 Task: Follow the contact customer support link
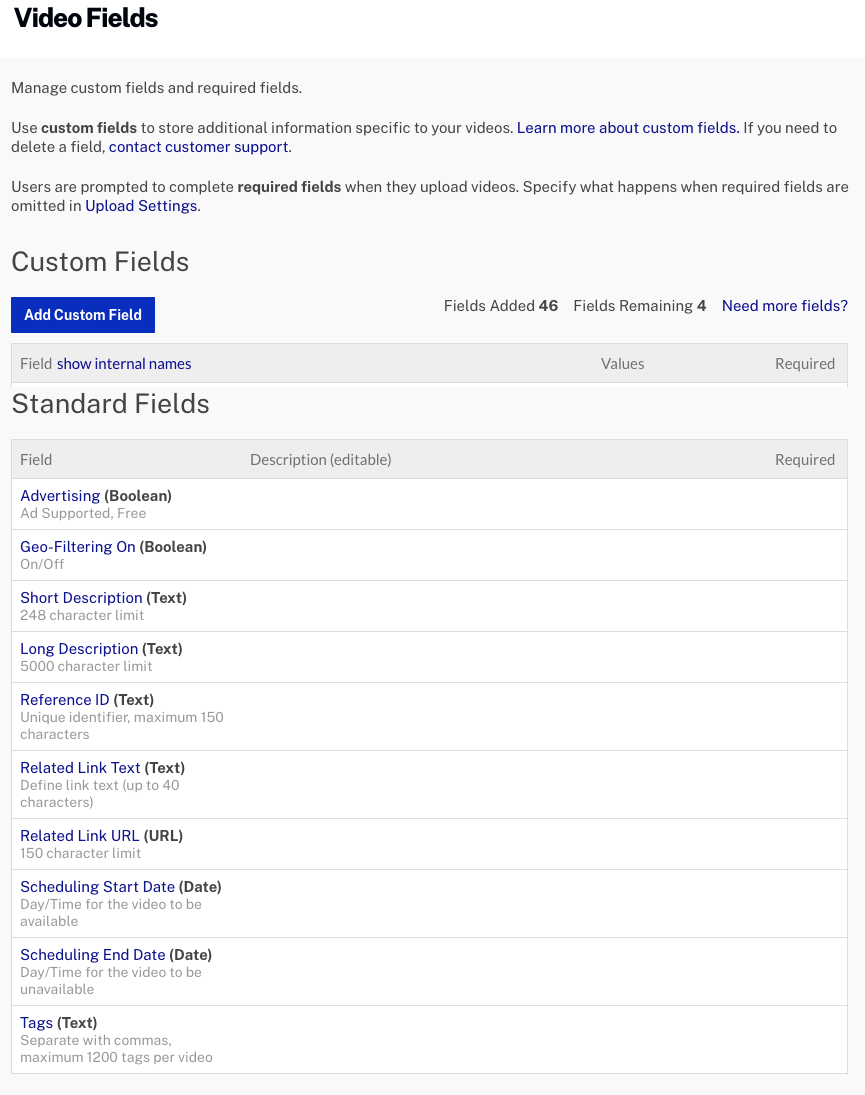coord(199,147)
